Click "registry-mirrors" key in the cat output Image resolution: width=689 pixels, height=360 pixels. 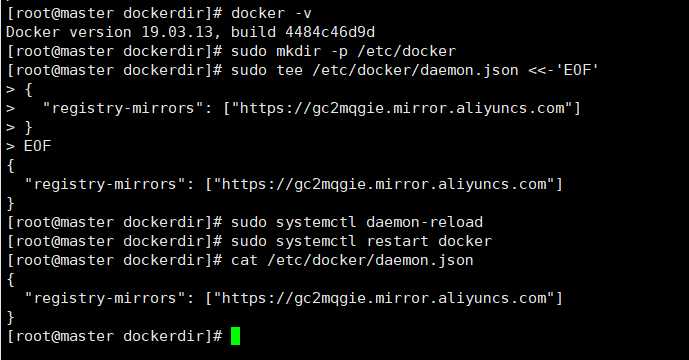105,298
